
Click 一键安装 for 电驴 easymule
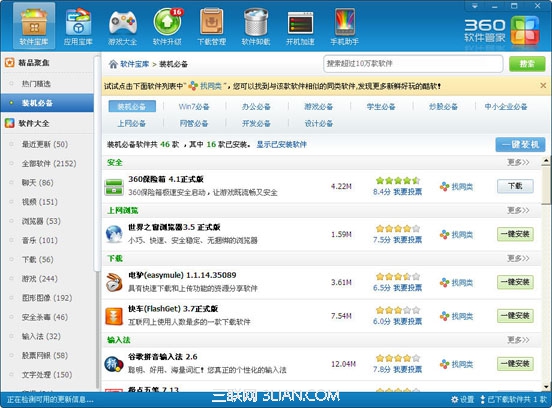click(515, 282)
